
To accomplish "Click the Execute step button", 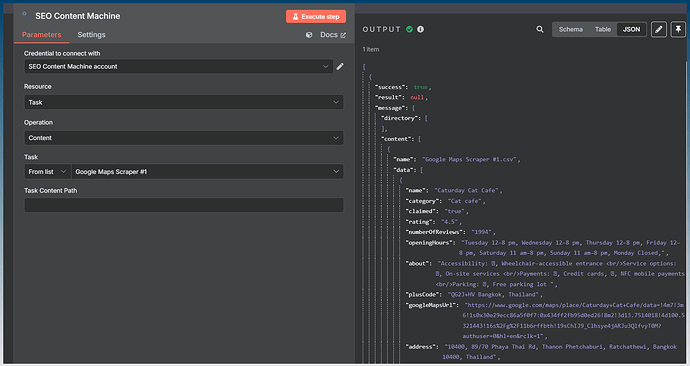I will [x=316, y=17].
